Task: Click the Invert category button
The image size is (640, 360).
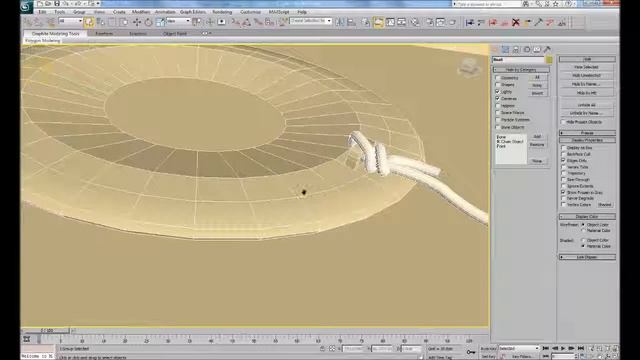Action: [x=537, y=93]
